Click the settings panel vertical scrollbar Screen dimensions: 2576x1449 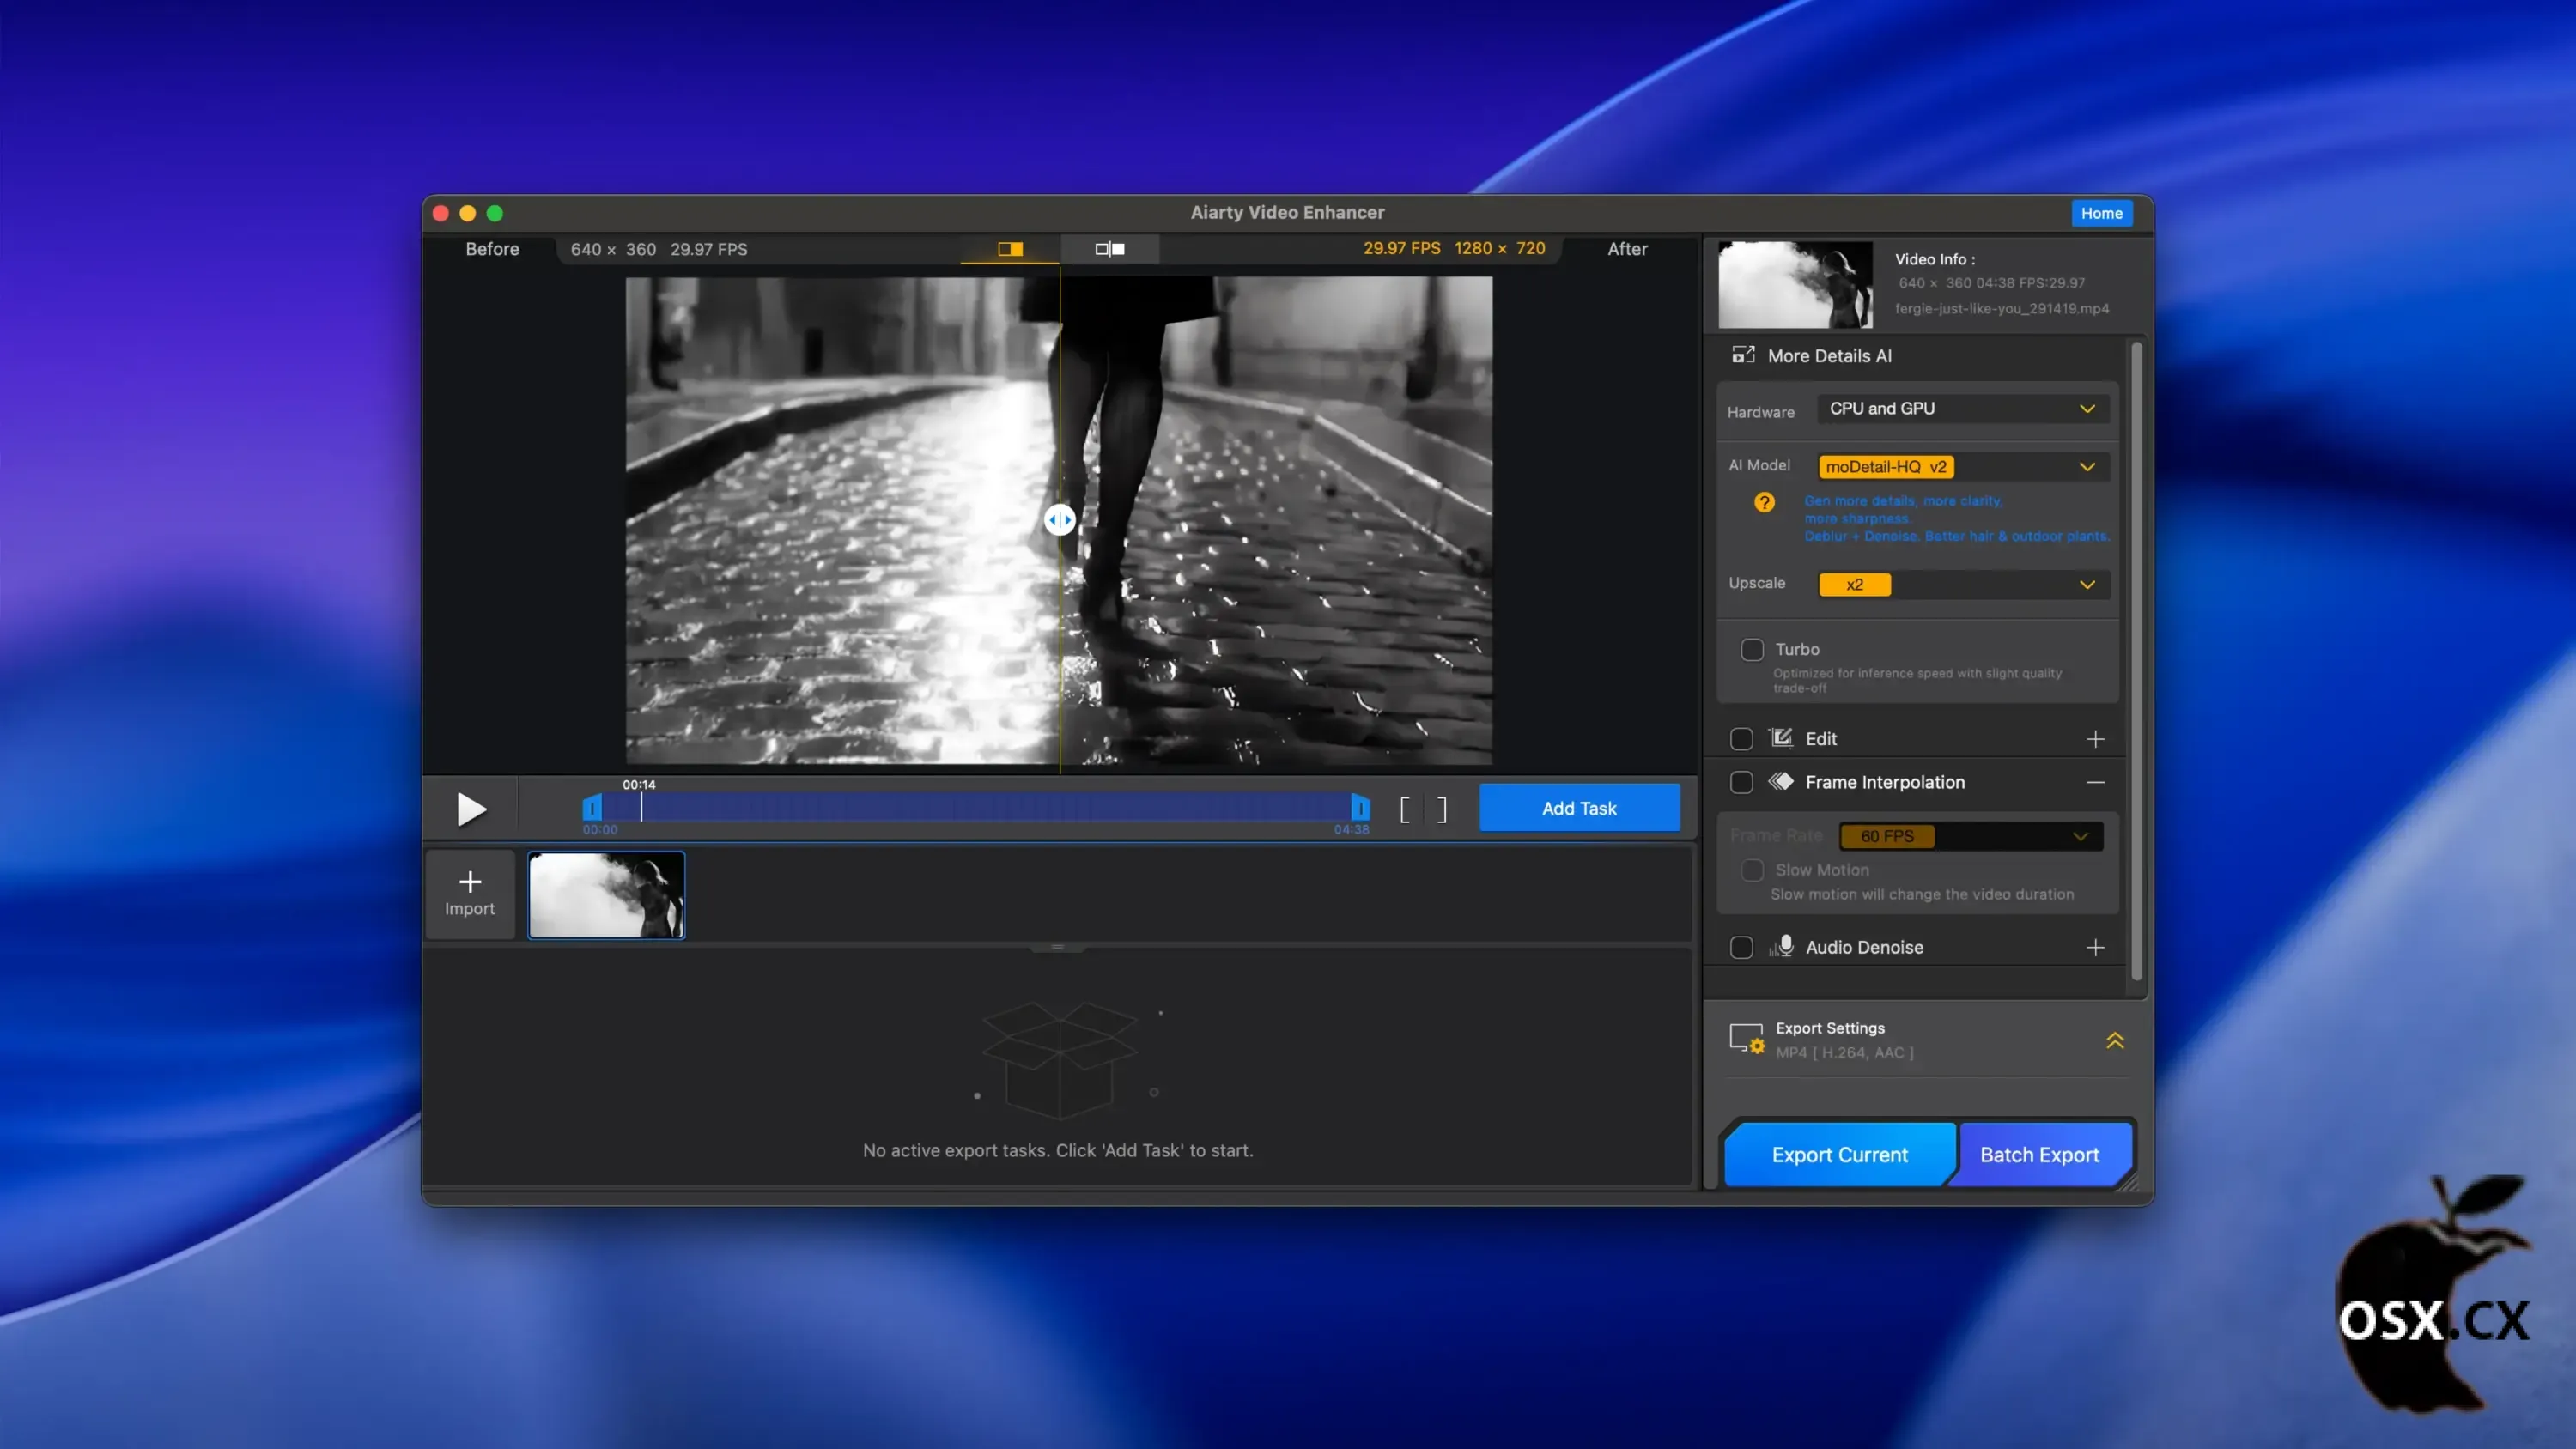point(2136,661)
